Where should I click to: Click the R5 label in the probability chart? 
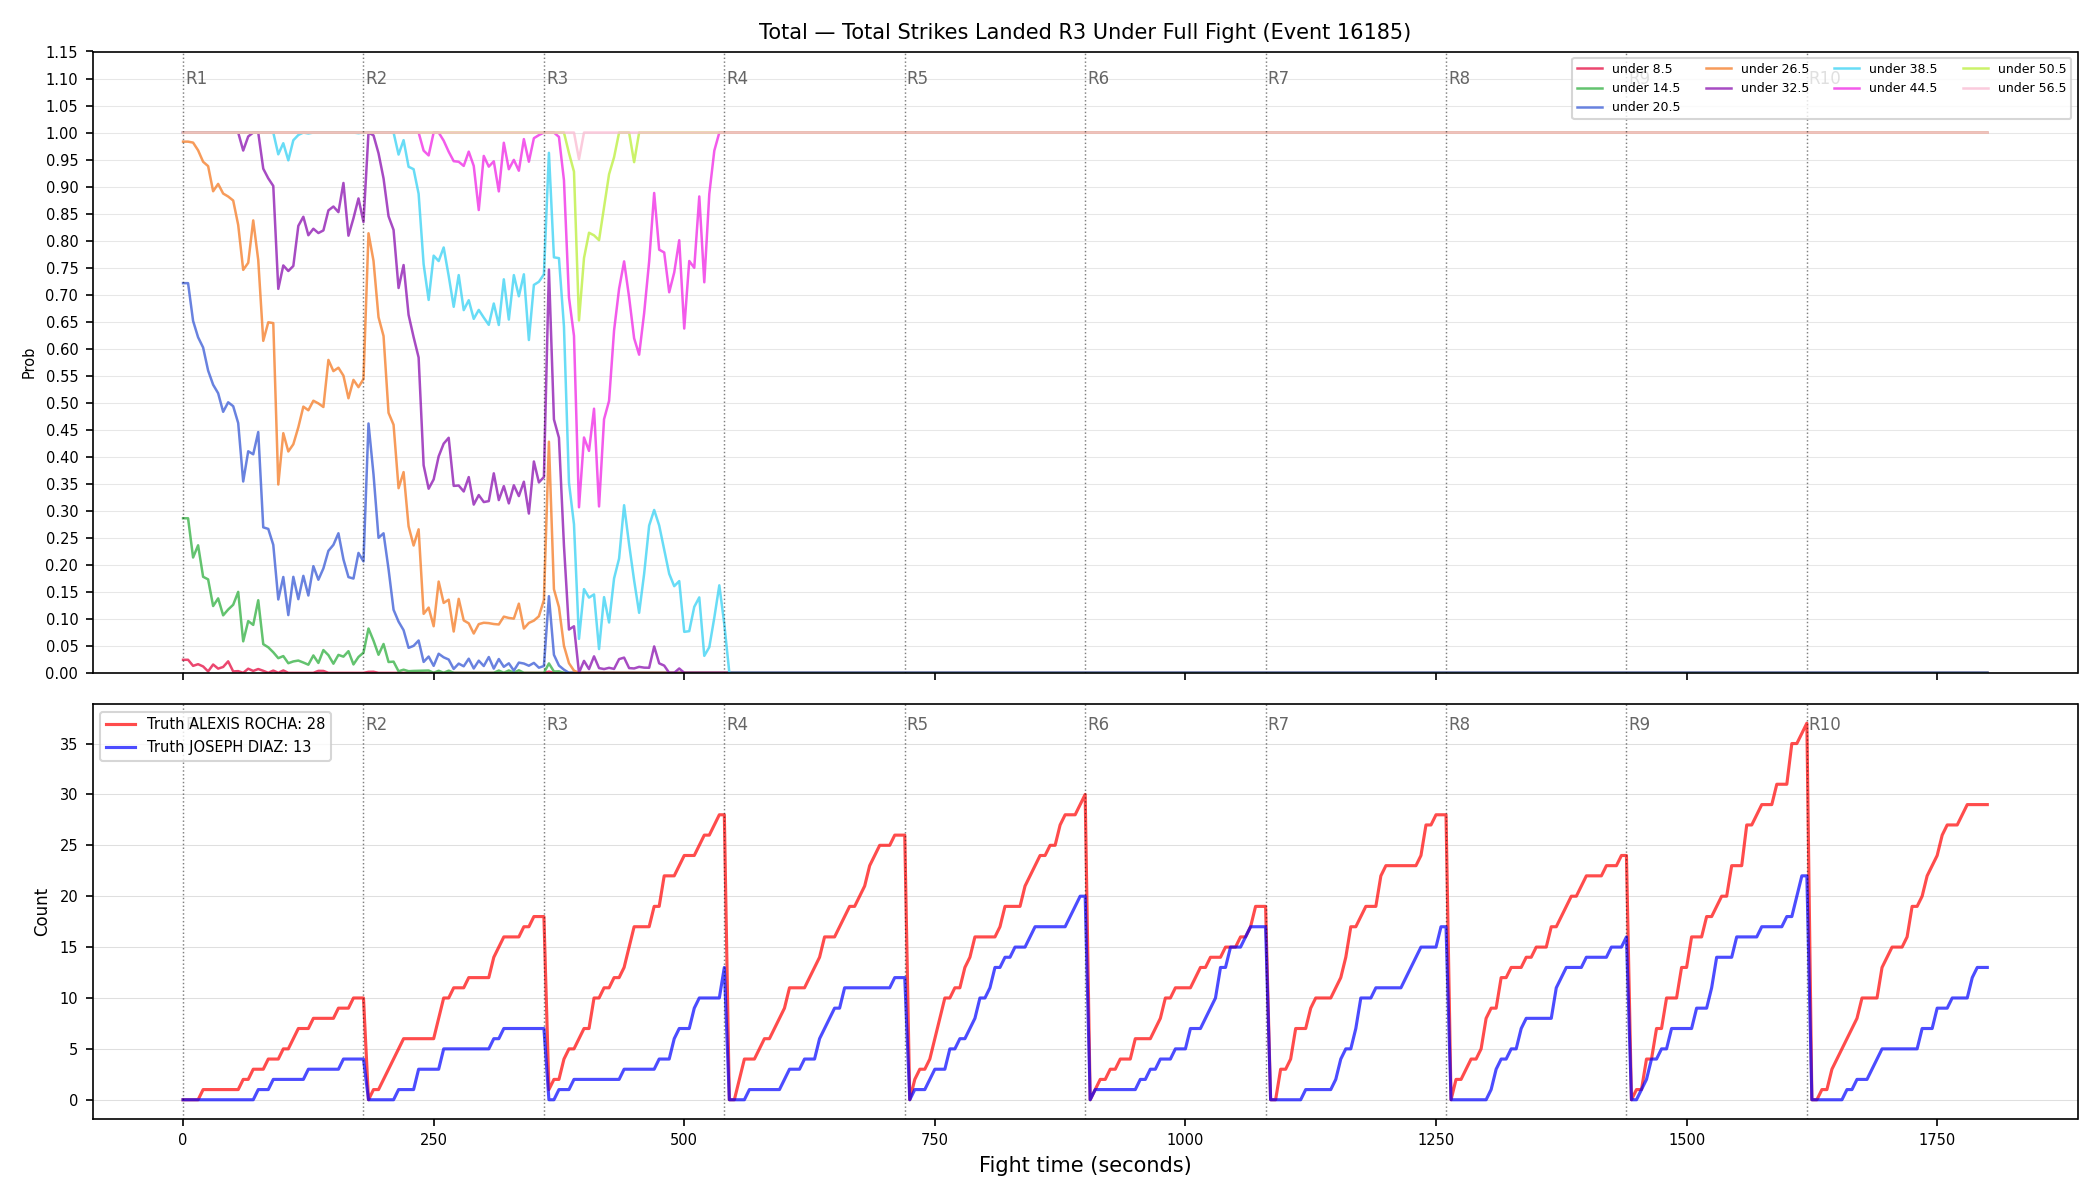point(917,78)
